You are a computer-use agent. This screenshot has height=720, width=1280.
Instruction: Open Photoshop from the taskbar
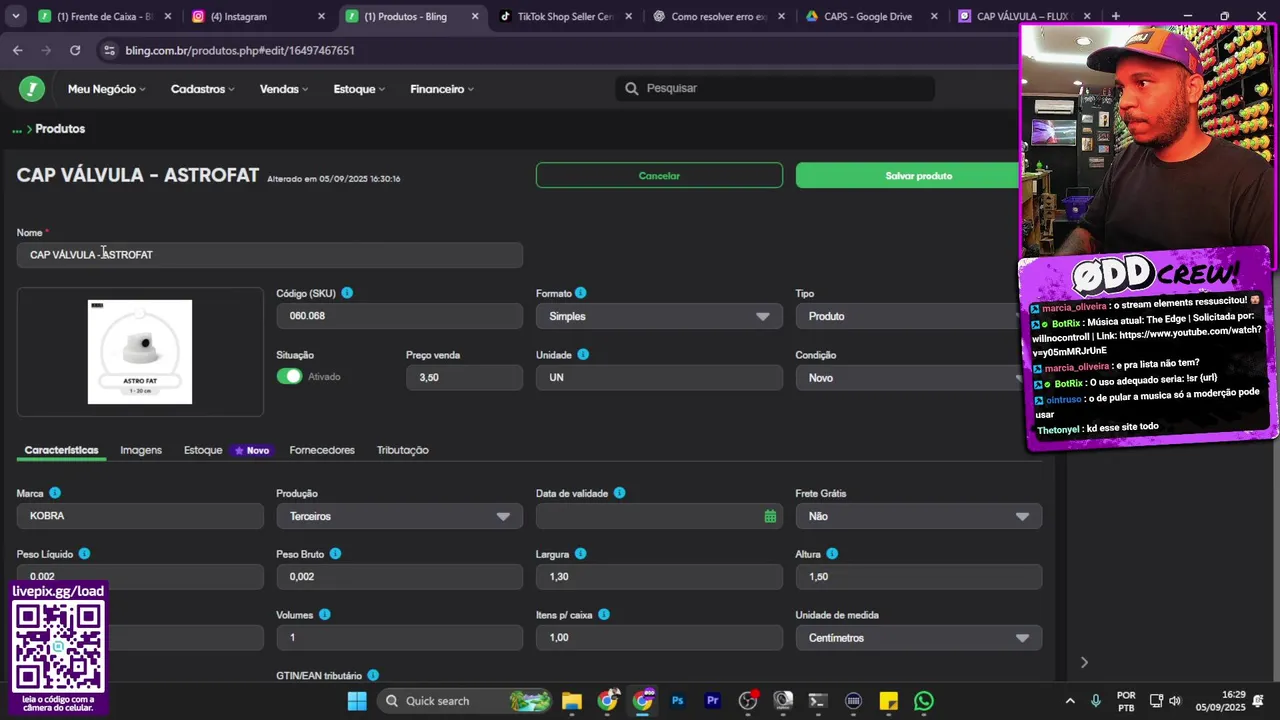click(678, 701)
